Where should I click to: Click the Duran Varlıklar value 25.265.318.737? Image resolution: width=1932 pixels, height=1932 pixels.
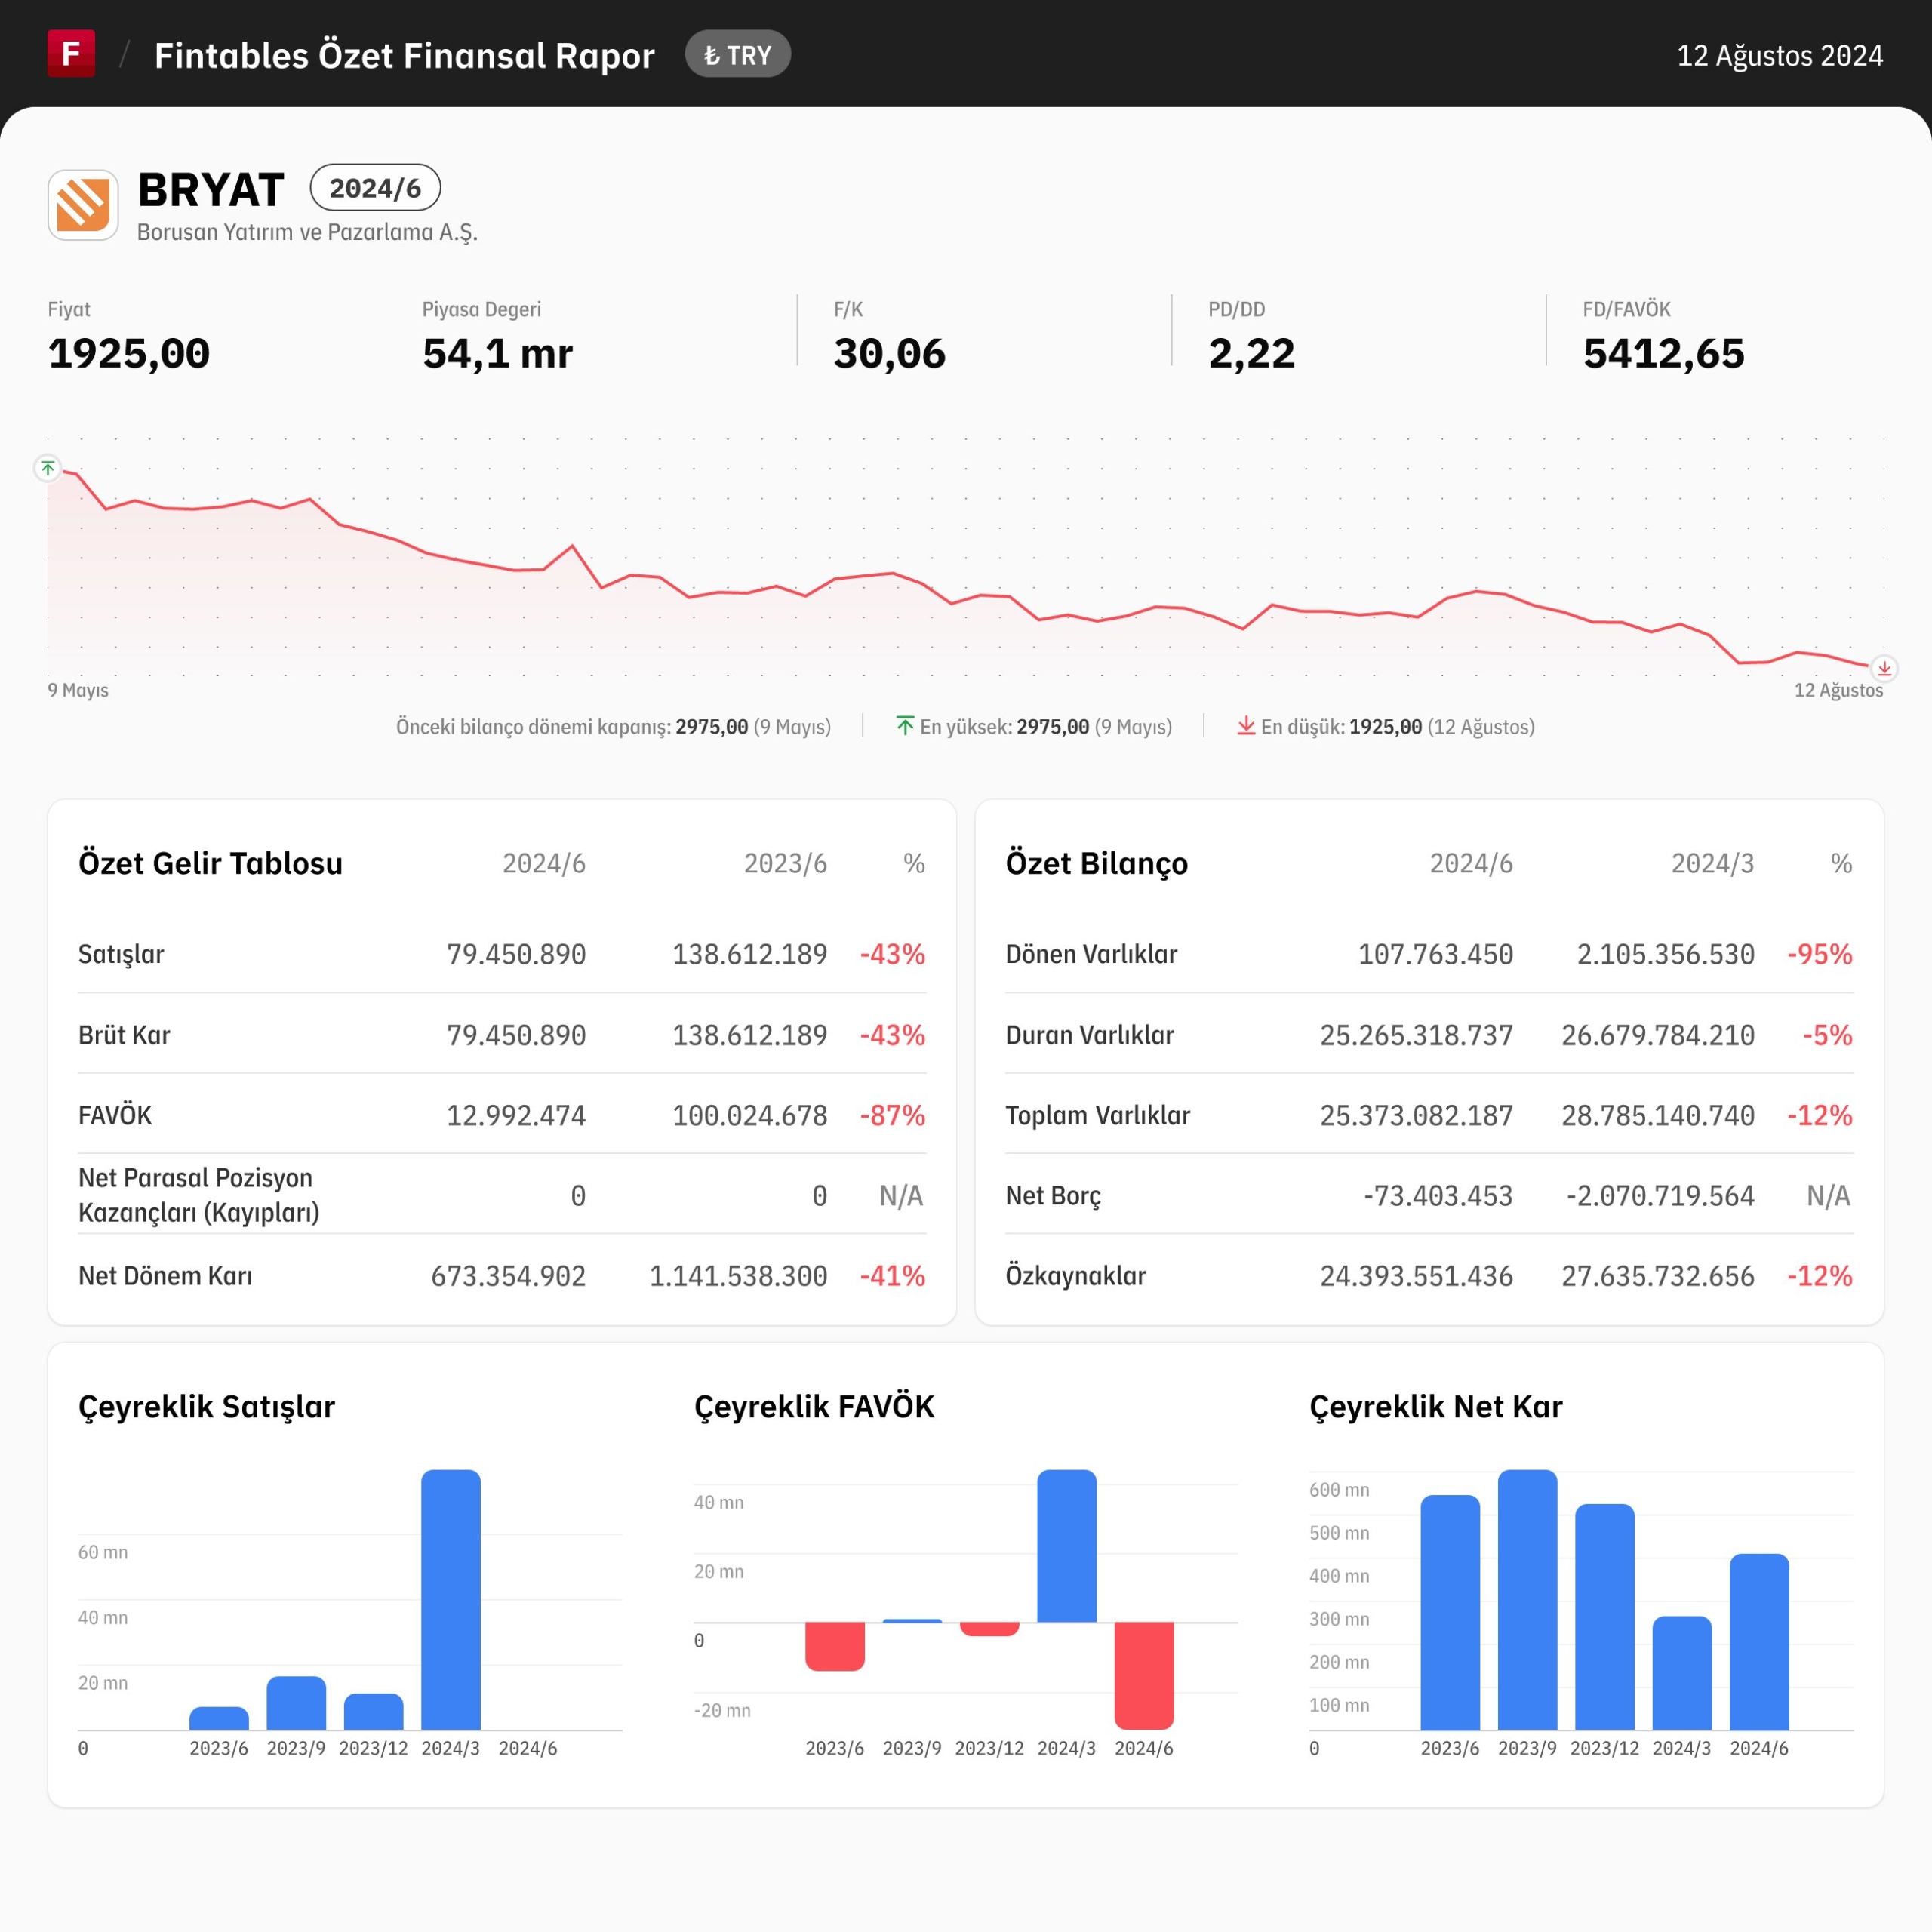point(1416,1035)
